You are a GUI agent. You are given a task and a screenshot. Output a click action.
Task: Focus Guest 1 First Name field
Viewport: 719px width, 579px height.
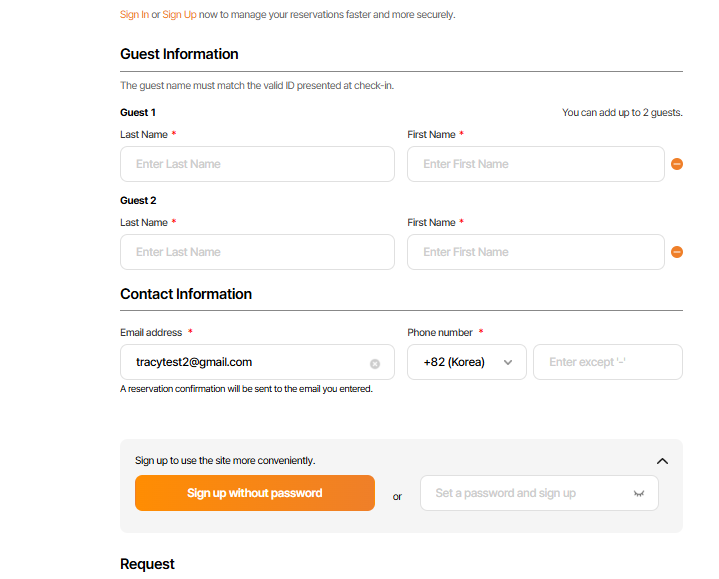point(535,164)
